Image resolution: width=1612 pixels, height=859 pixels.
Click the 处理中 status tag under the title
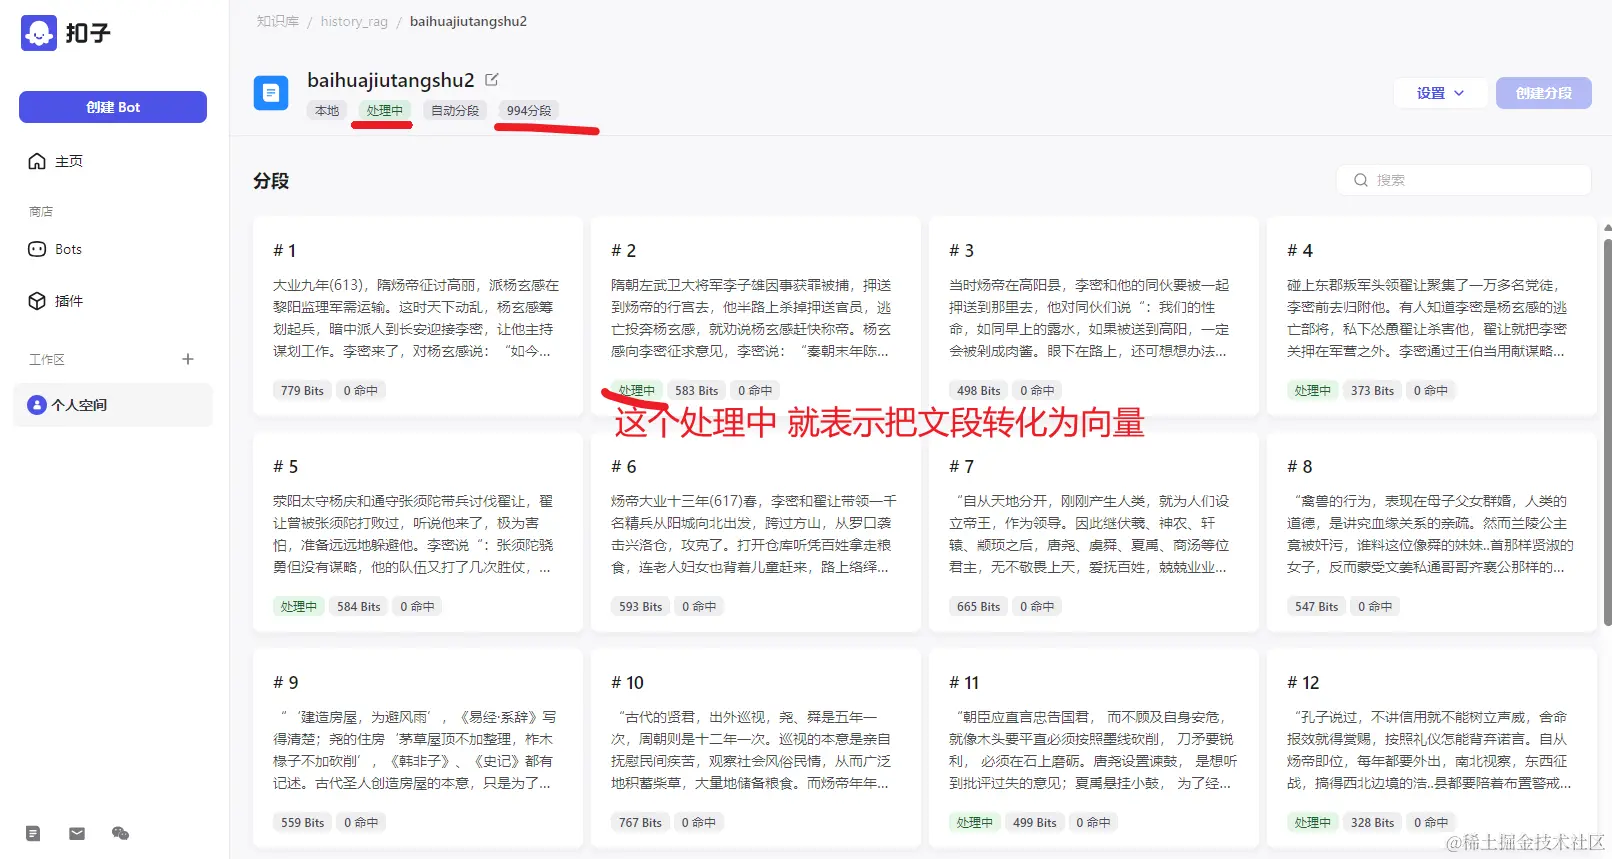385,111
